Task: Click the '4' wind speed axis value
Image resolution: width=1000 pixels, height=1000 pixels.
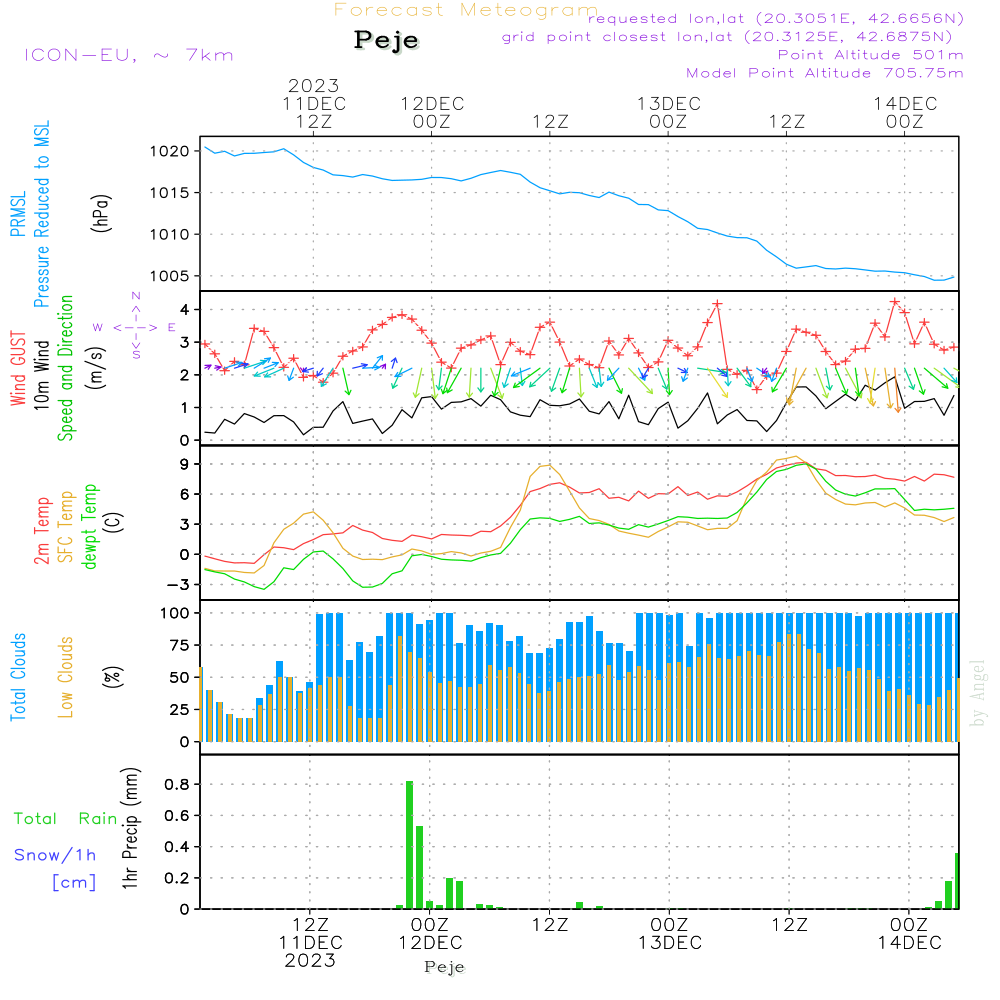Action: (184, 310)
